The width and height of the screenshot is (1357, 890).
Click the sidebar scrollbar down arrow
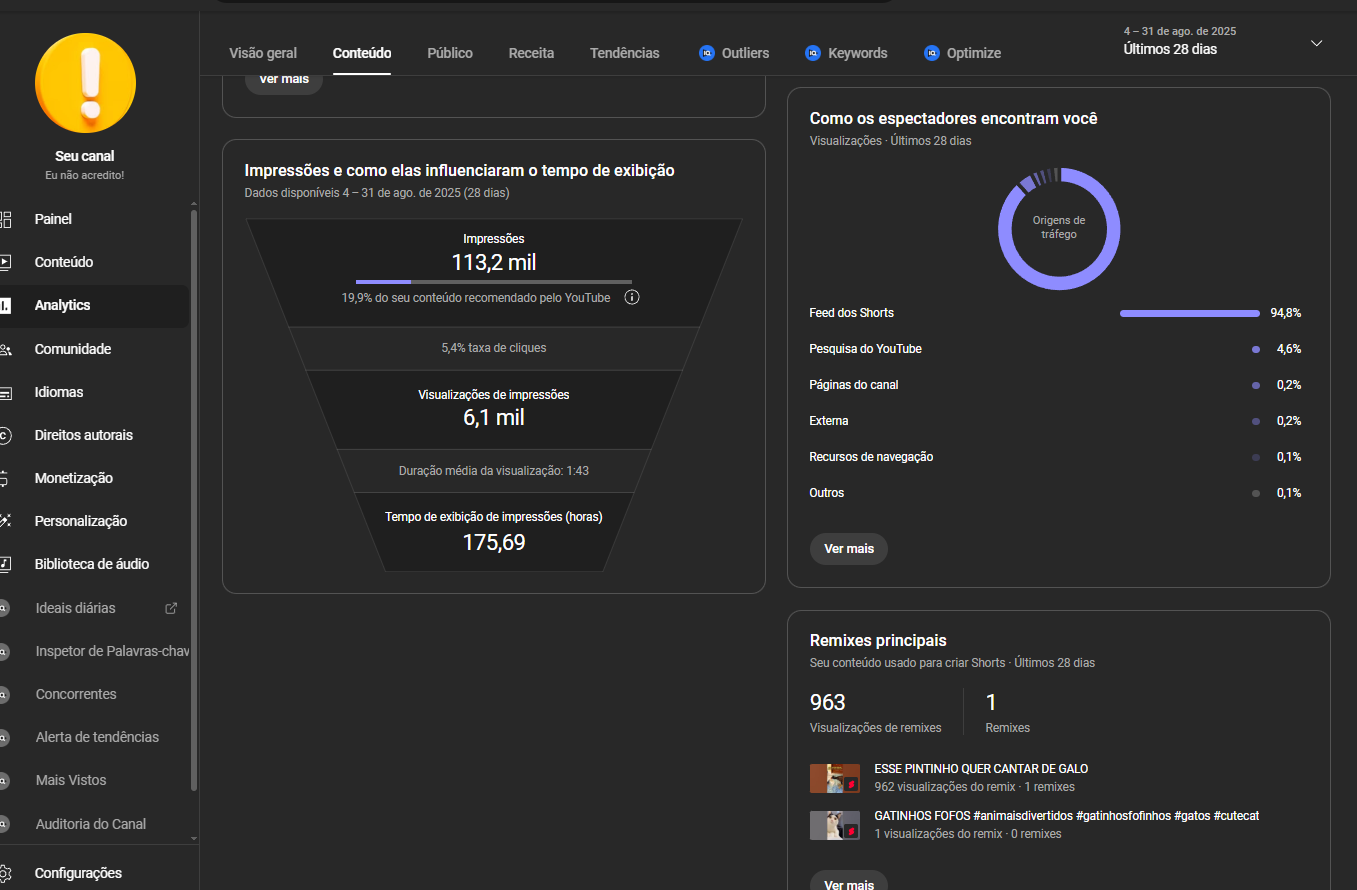194,838
